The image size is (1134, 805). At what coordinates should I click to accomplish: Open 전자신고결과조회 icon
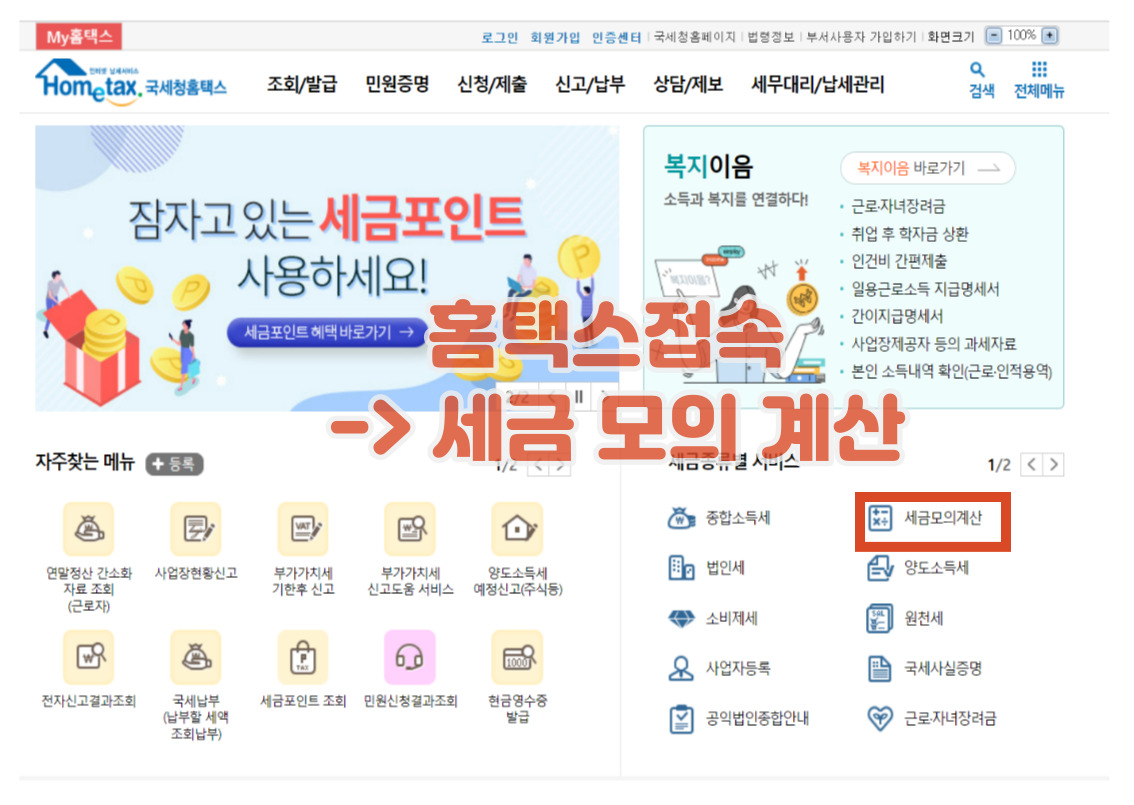tap(88, 657)
